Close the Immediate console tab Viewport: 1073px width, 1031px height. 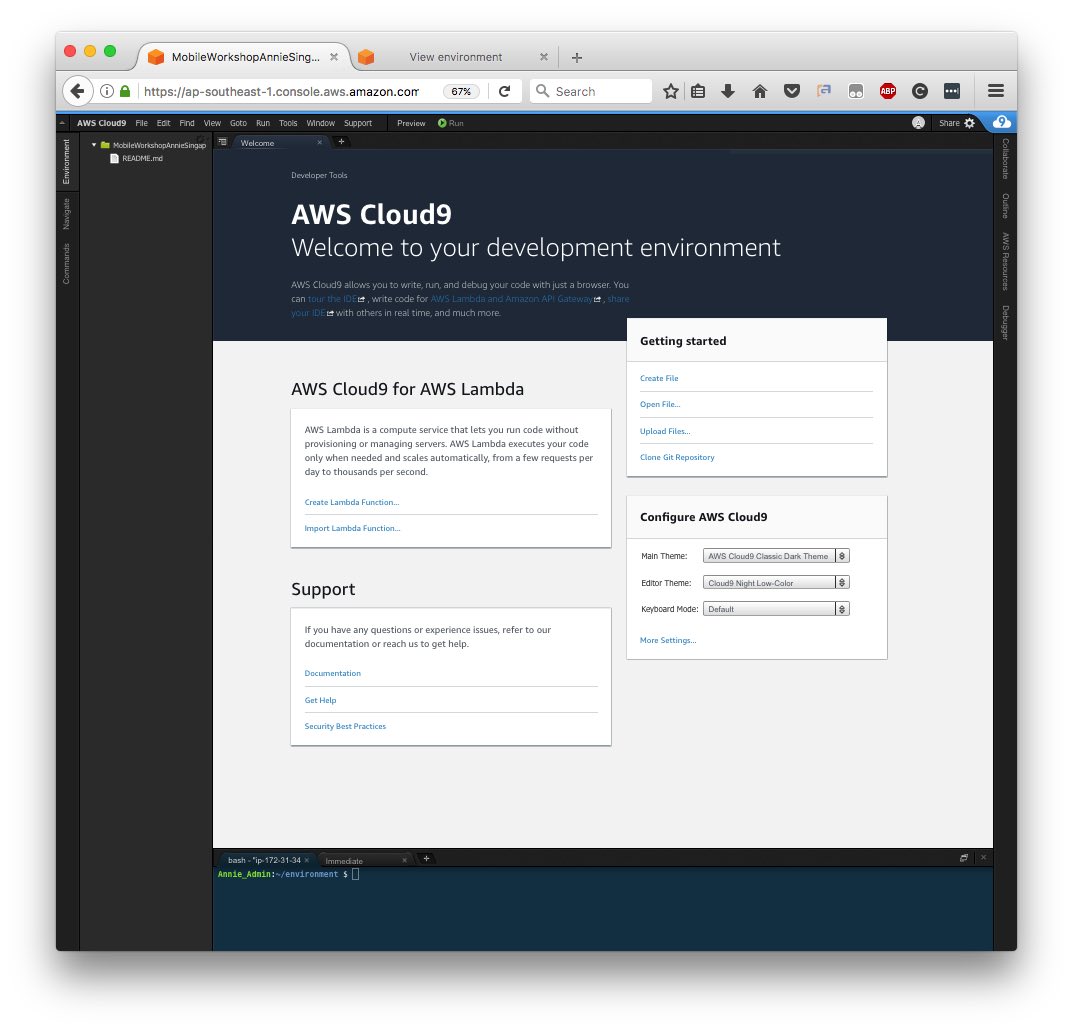404,861
